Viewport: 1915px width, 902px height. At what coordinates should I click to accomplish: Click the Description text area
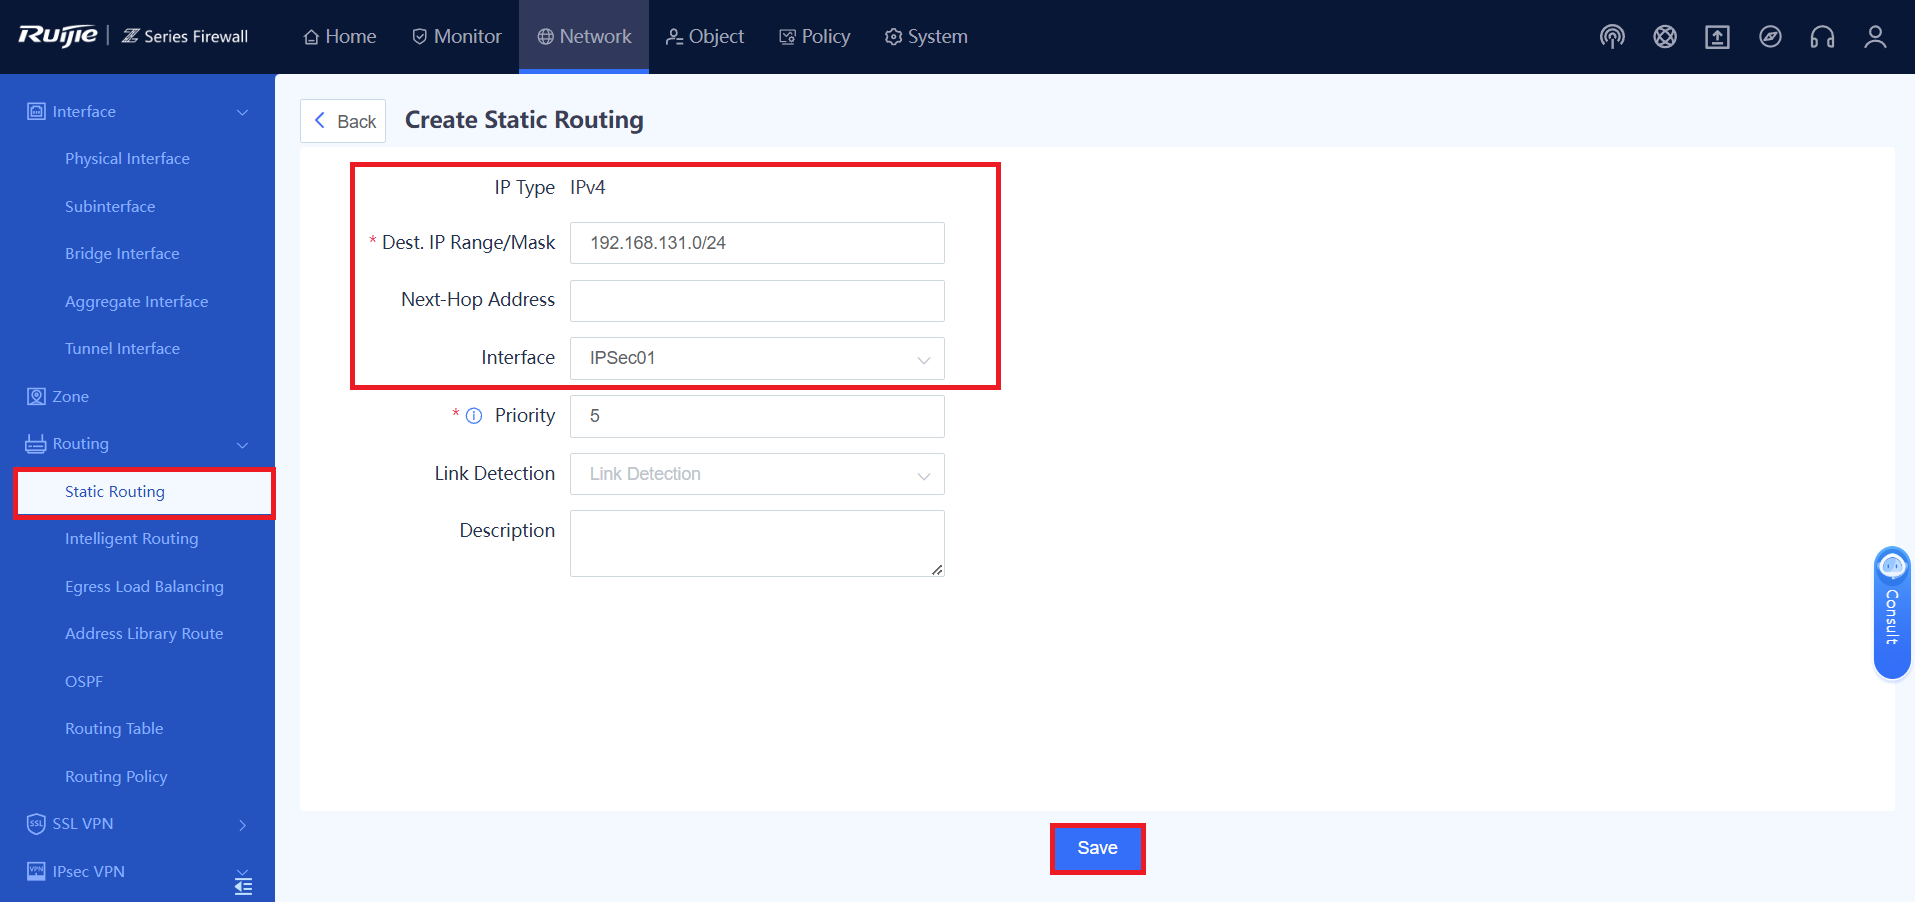point(757,543)
